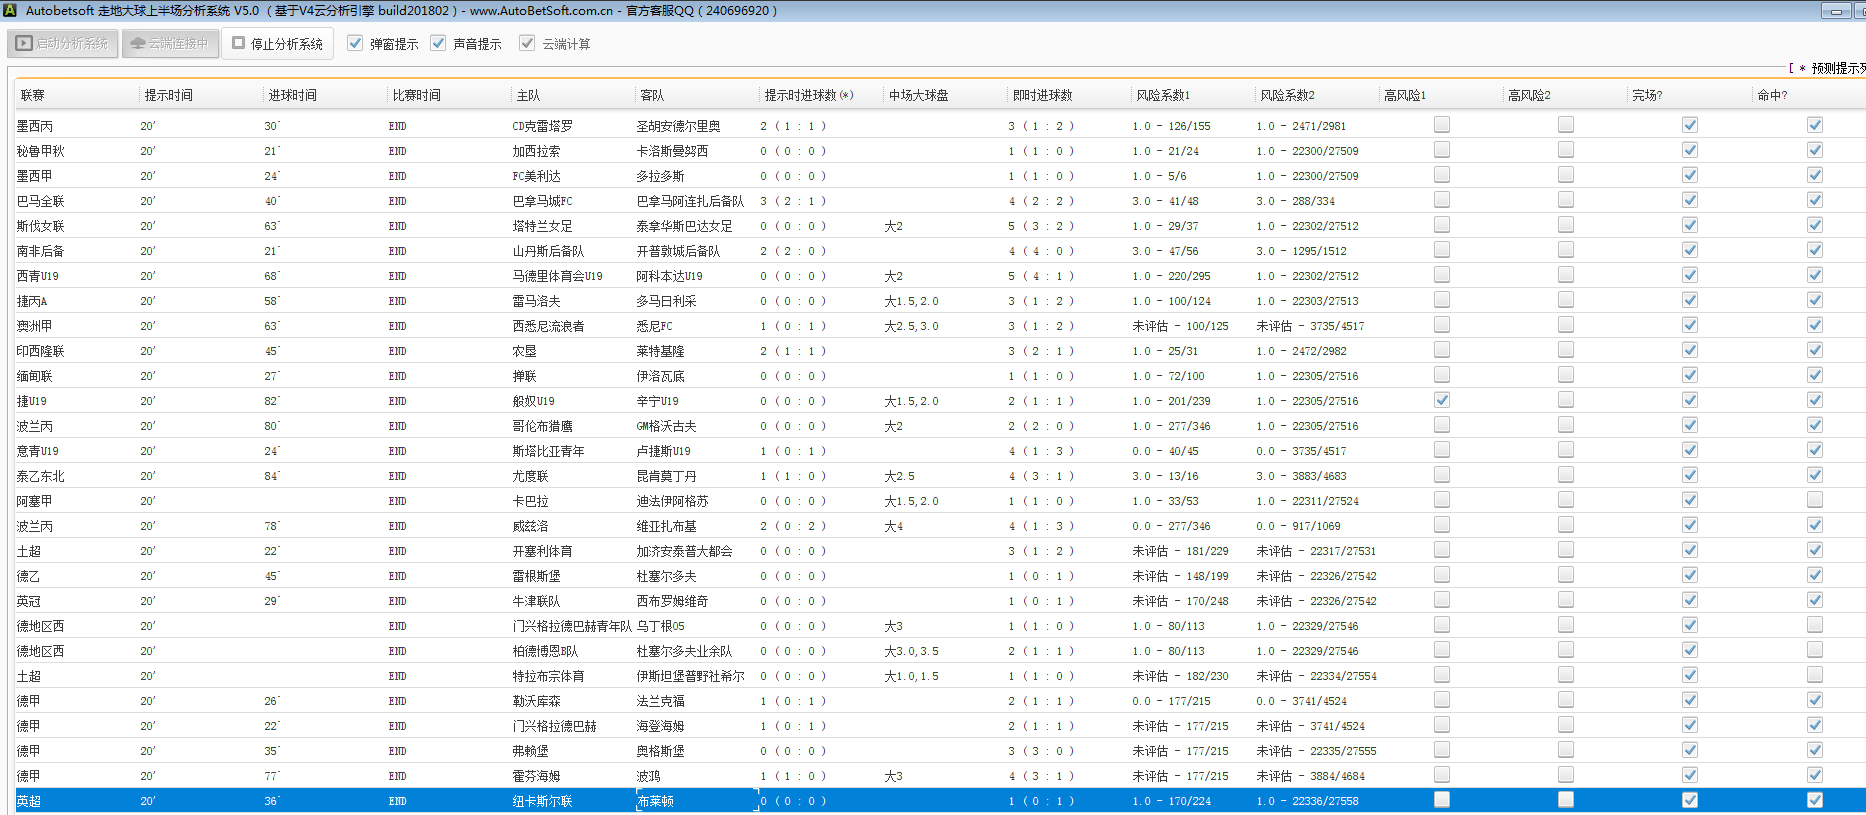Click the 预测提示 note at top right
1866x815 pixels.
click(1832, 68)
